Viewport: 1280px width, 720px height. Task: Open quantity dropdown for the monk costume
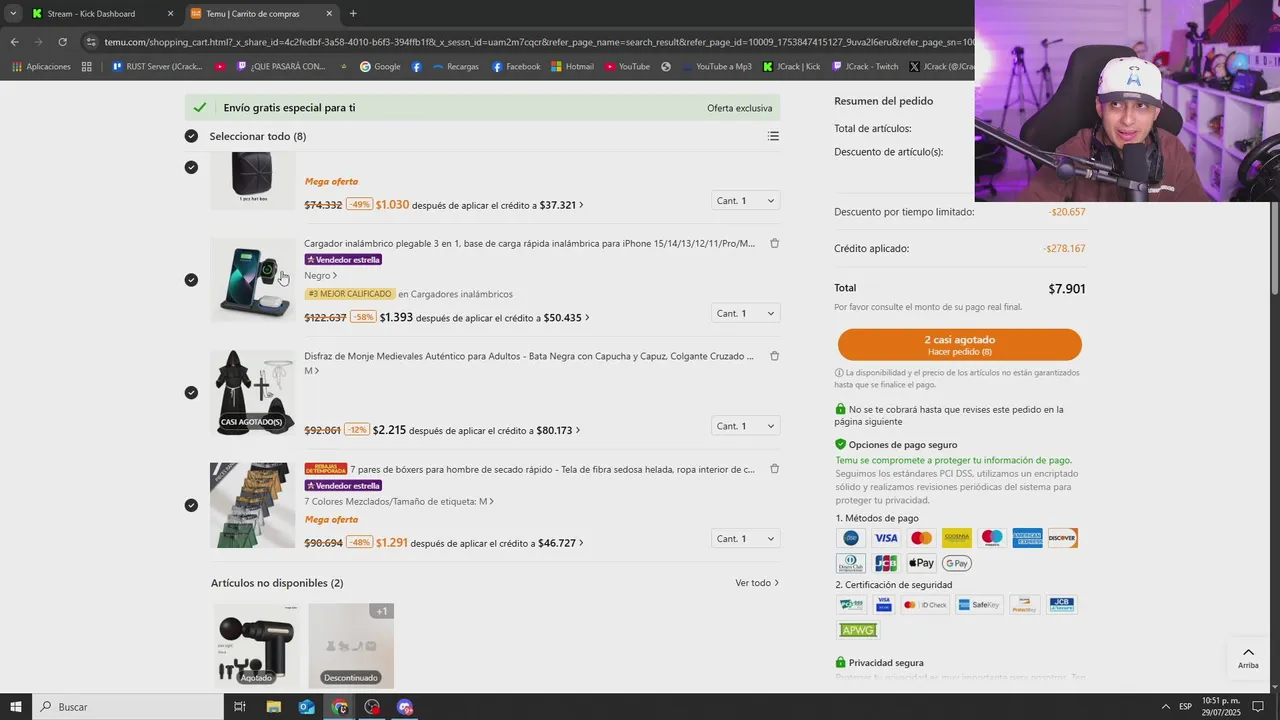tap(745, 426)
